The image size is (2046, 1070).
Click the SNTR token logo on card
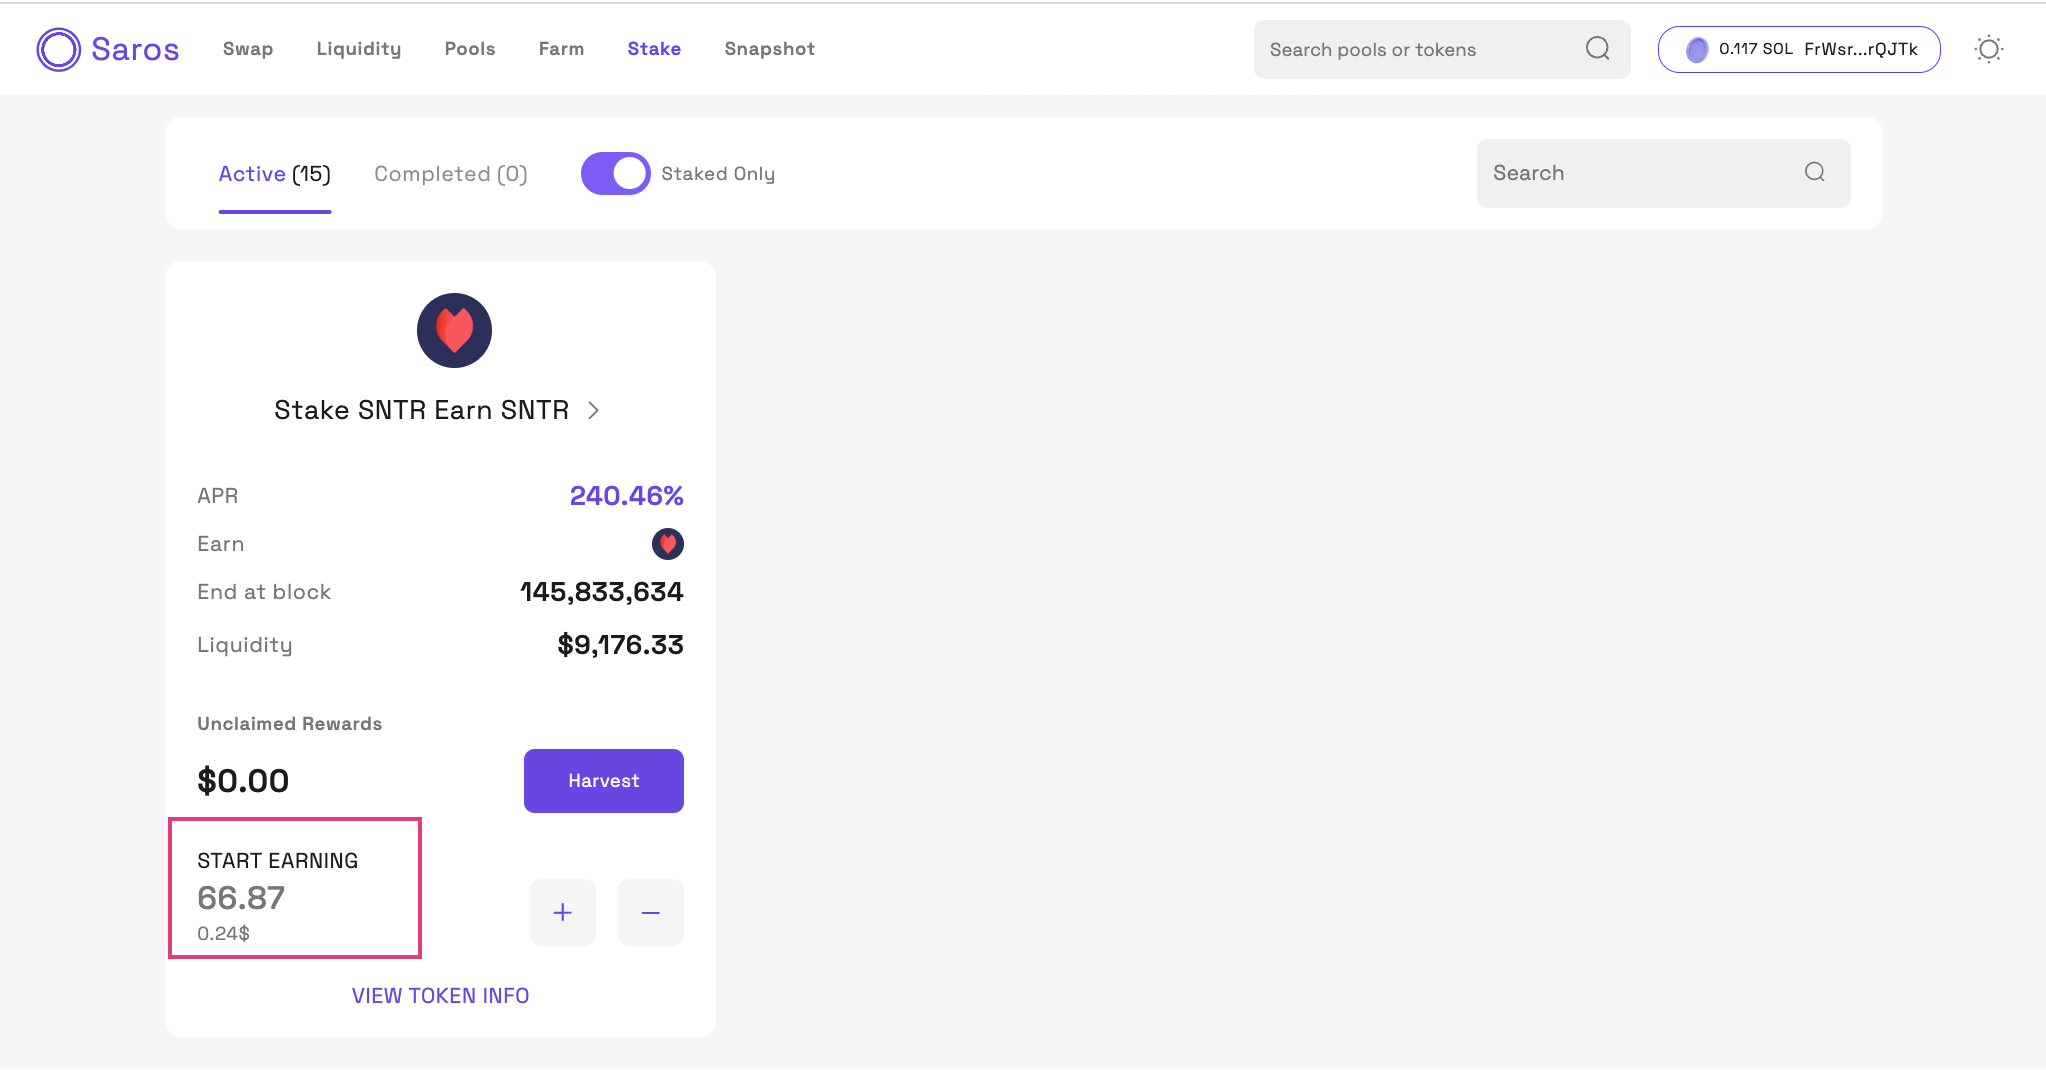[454, 330]
